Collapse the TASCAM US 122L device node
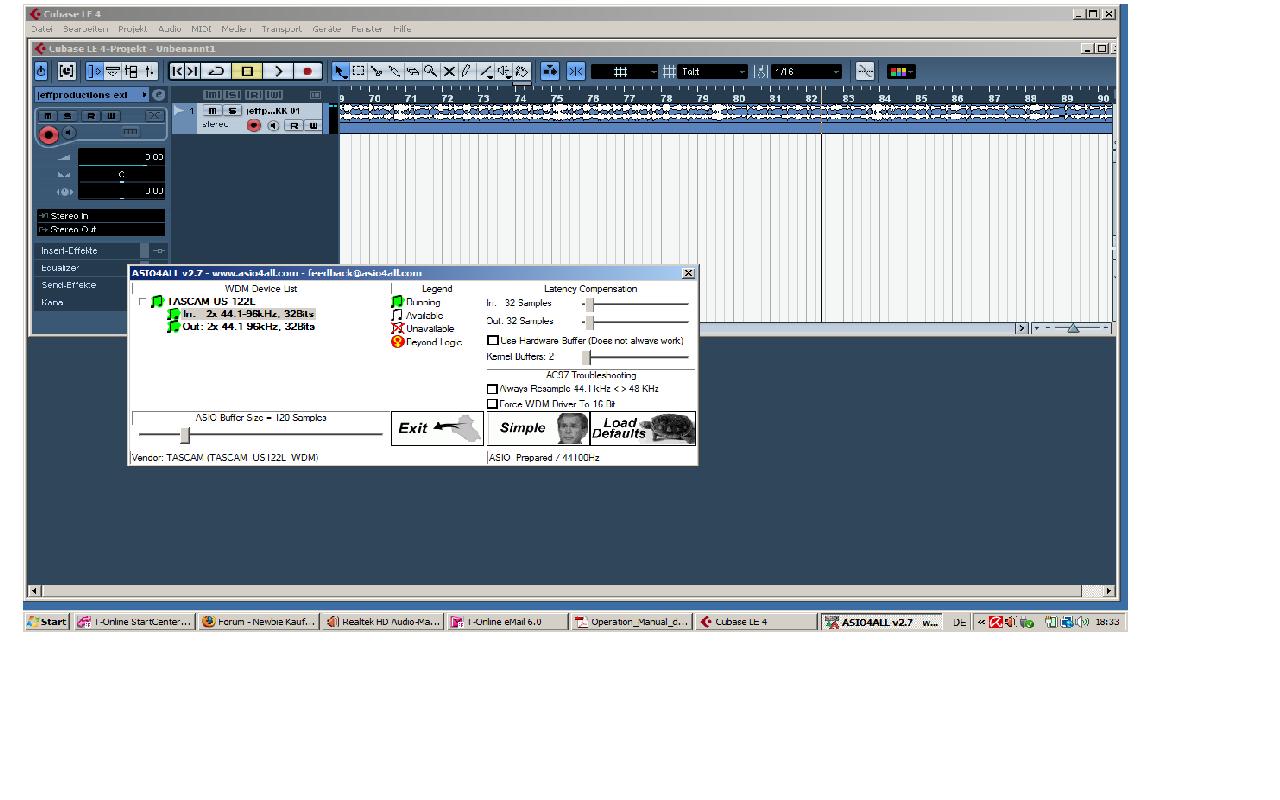 coord(143,302)
